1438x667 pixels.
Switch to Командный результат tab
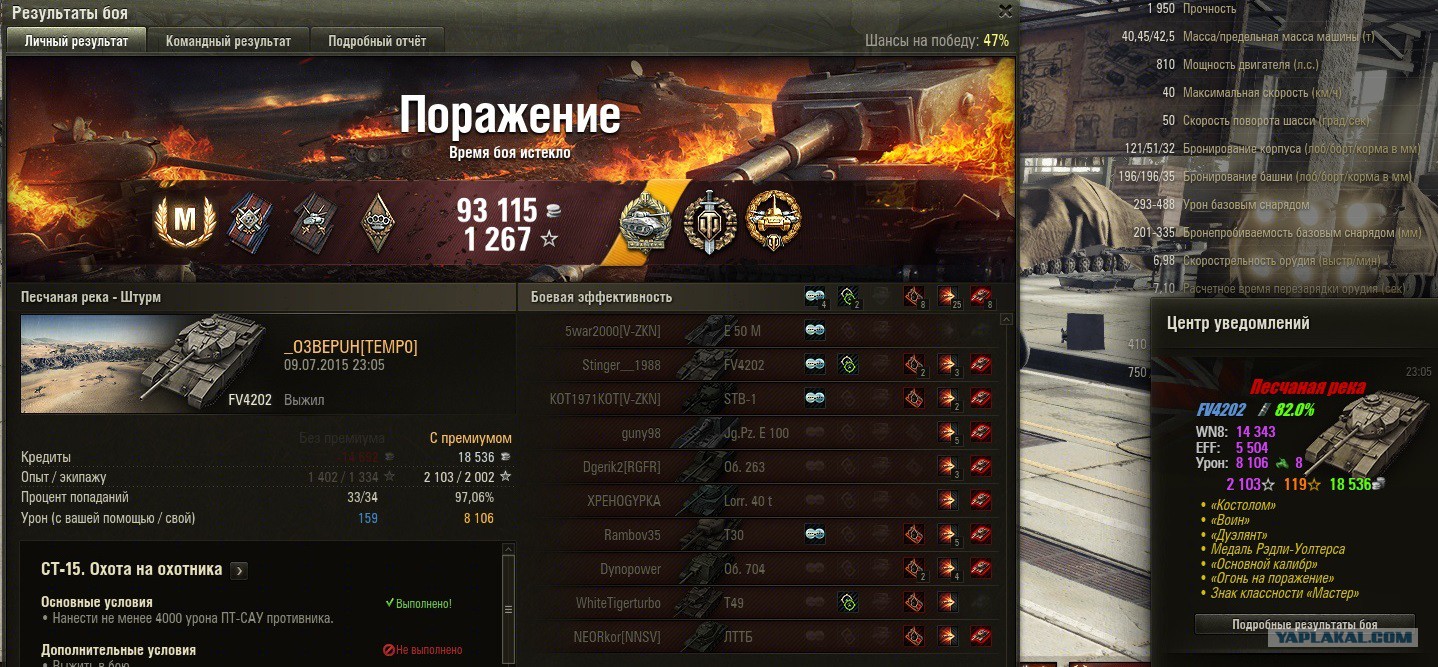point(228,41)
